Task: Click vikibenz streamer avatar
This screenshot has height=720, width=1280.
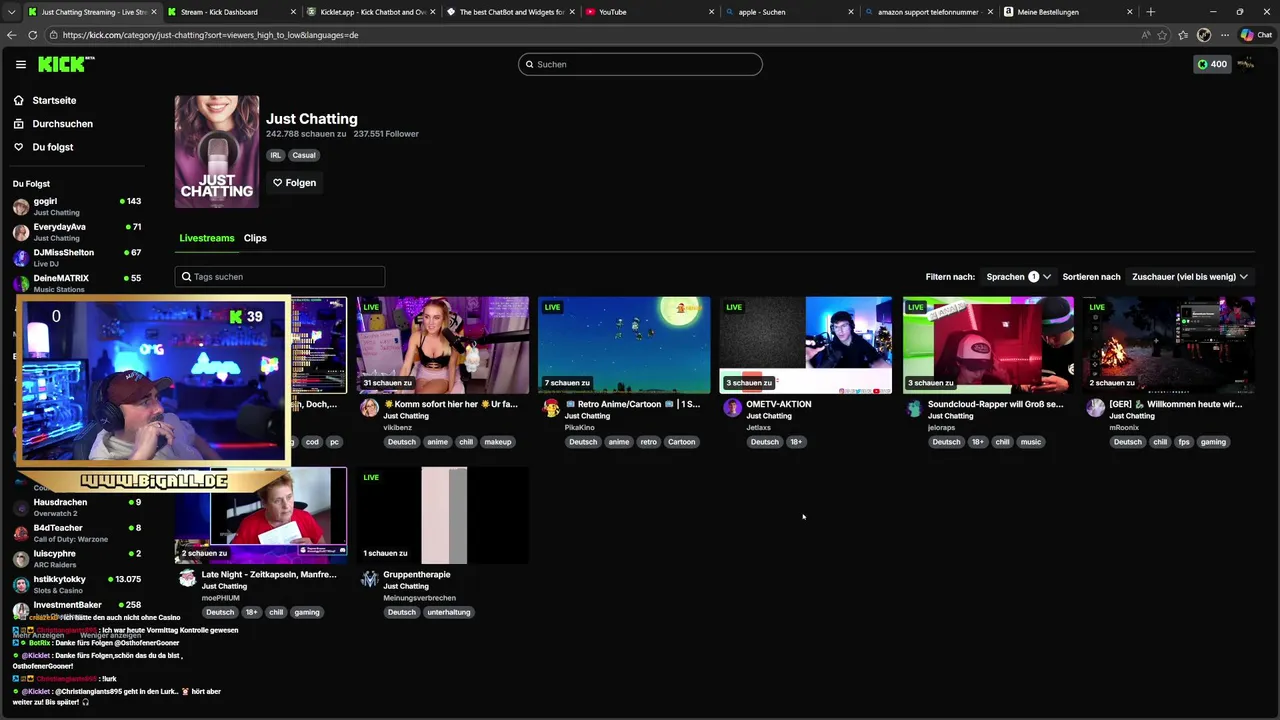Action: click(369, 408)
